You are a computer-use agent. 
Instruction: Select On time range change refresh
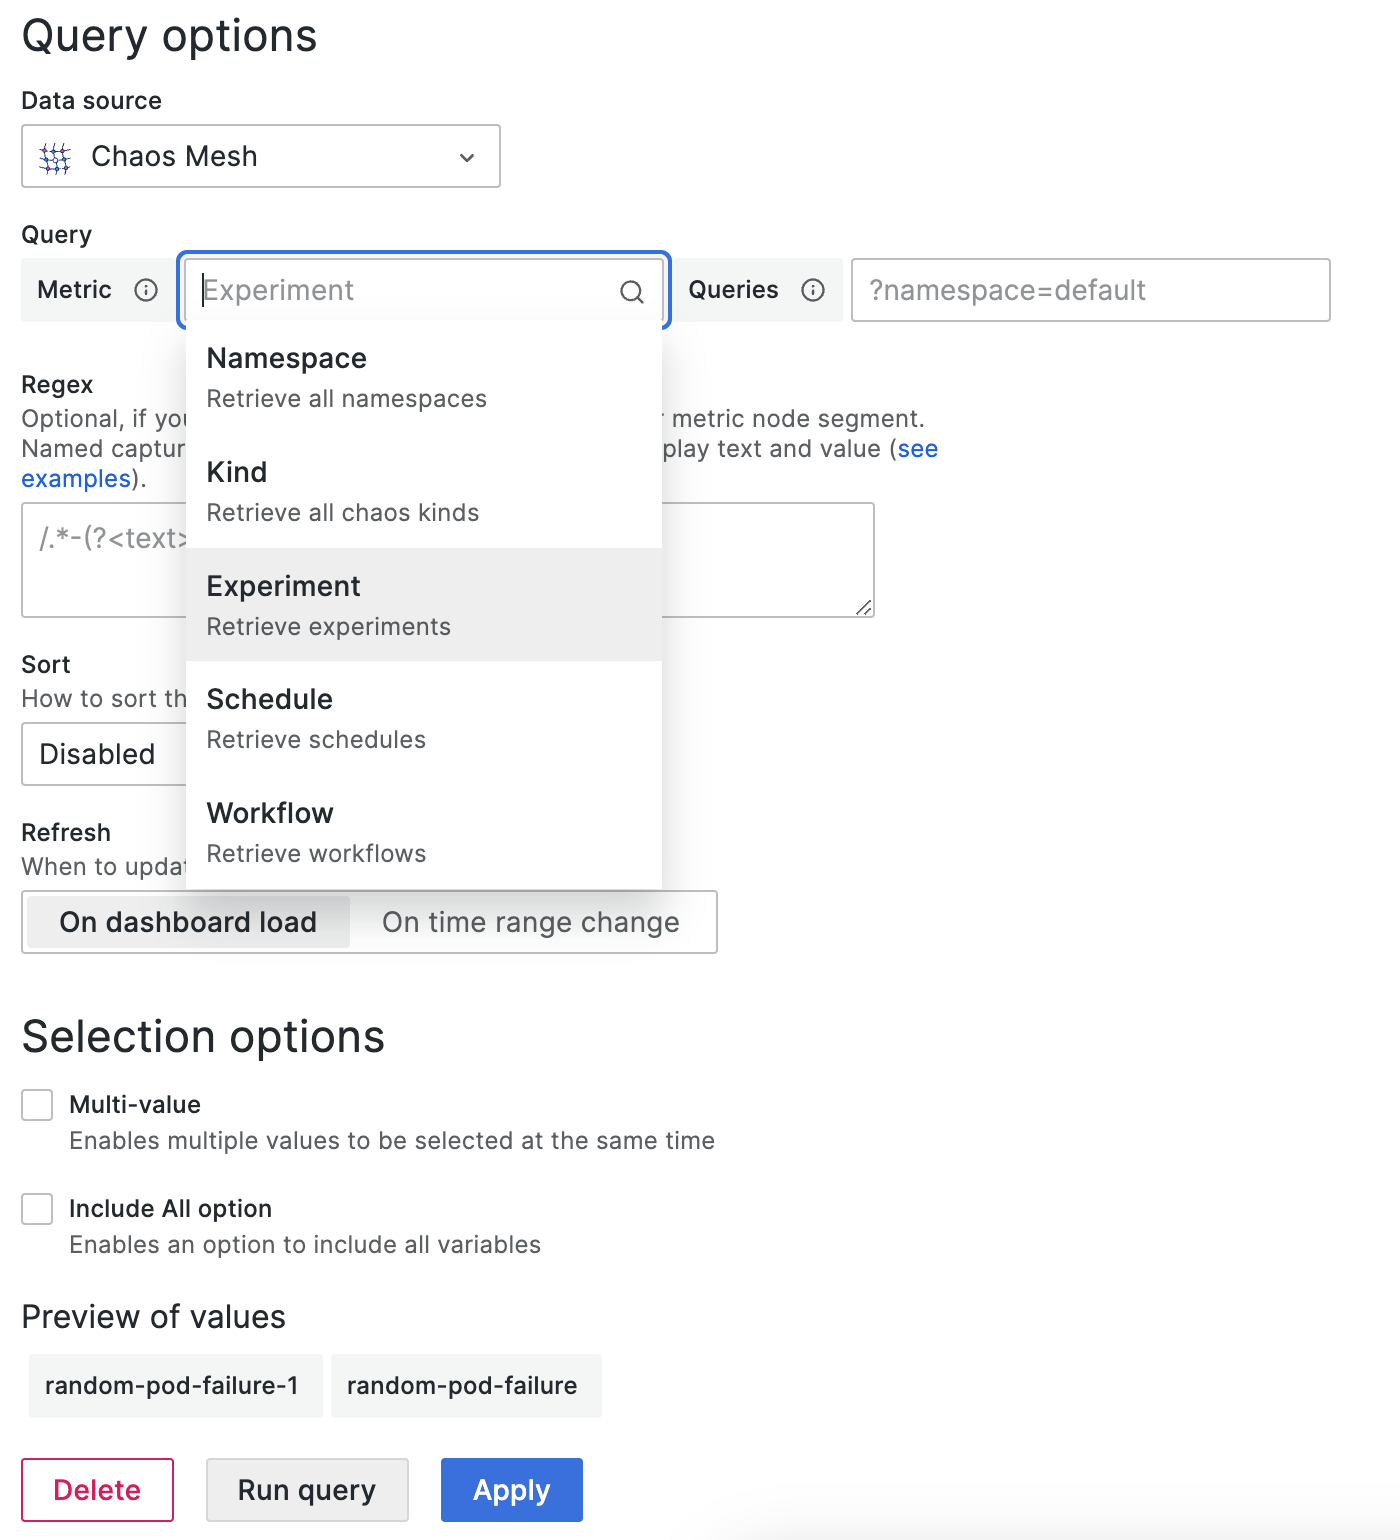click(530, 922)
